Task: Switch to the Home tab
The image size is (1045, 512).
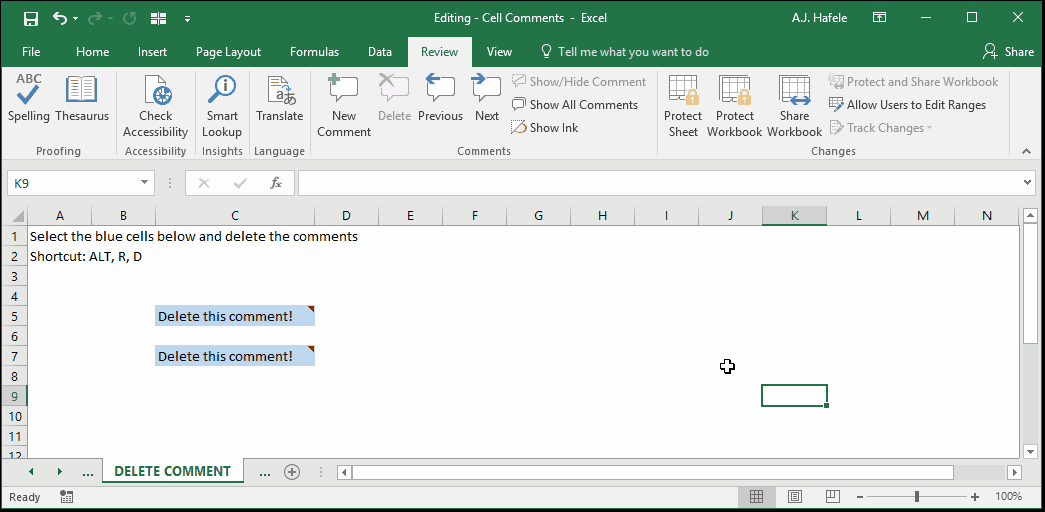Action: tap(93, 51)
